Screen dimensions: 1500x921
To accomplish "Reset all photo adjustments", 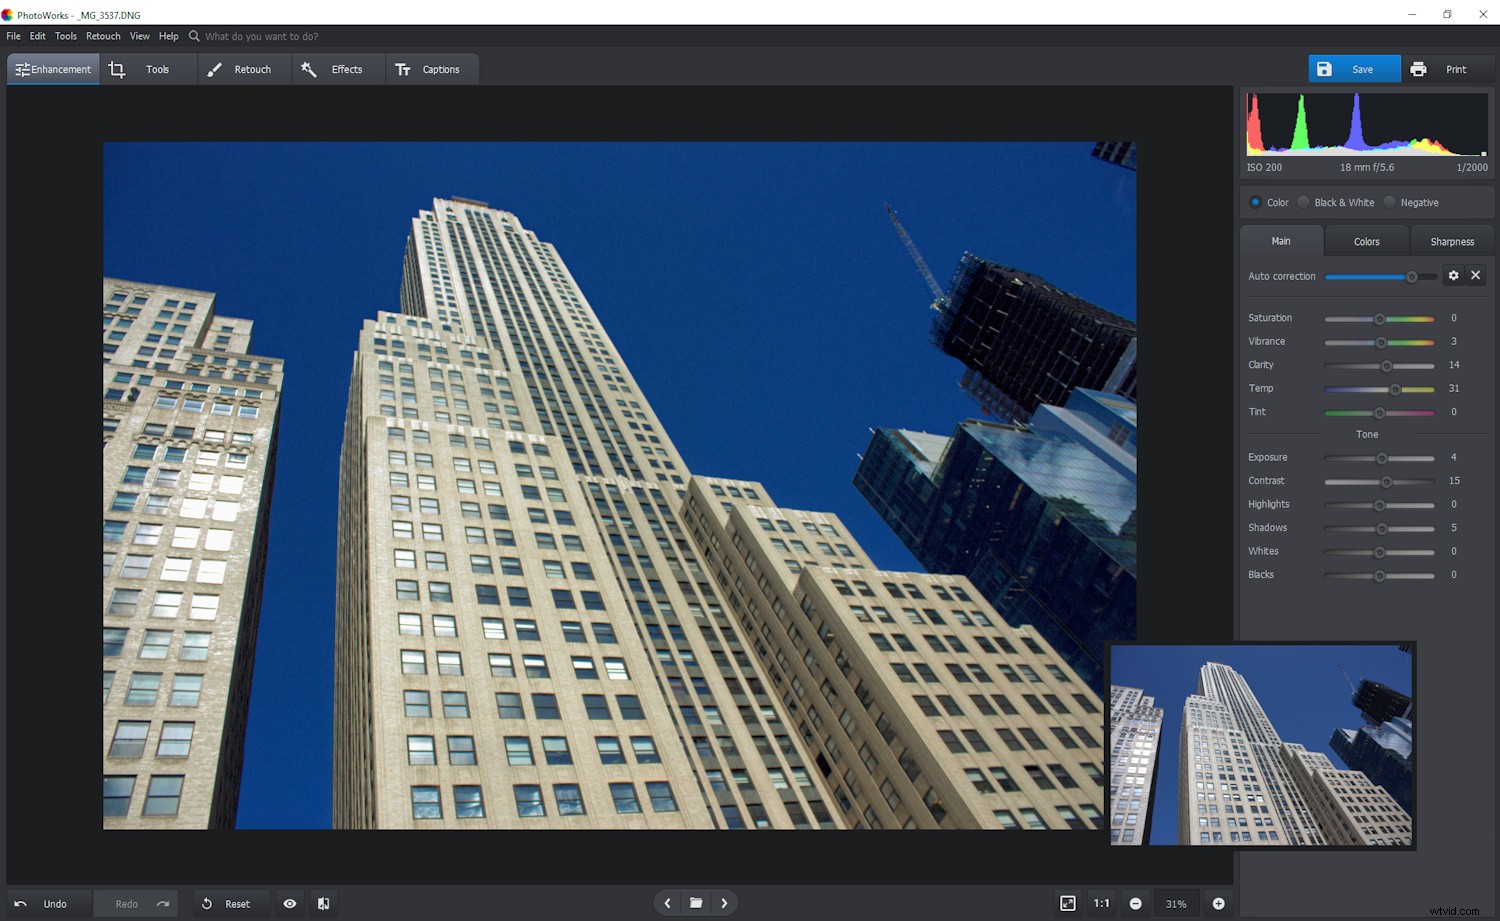I will pos(231,903).
